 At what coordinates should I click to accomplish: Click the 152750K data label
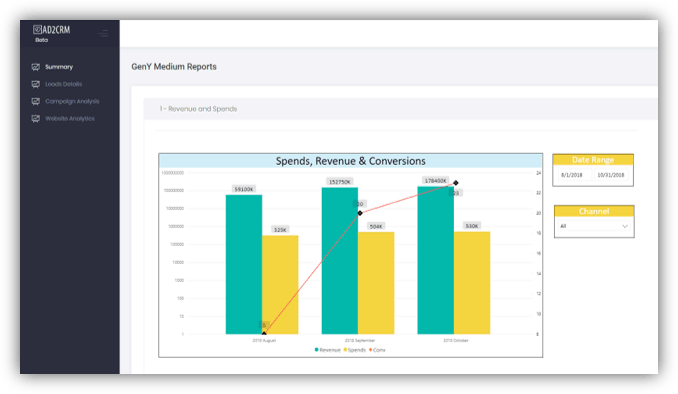point(340,182)
